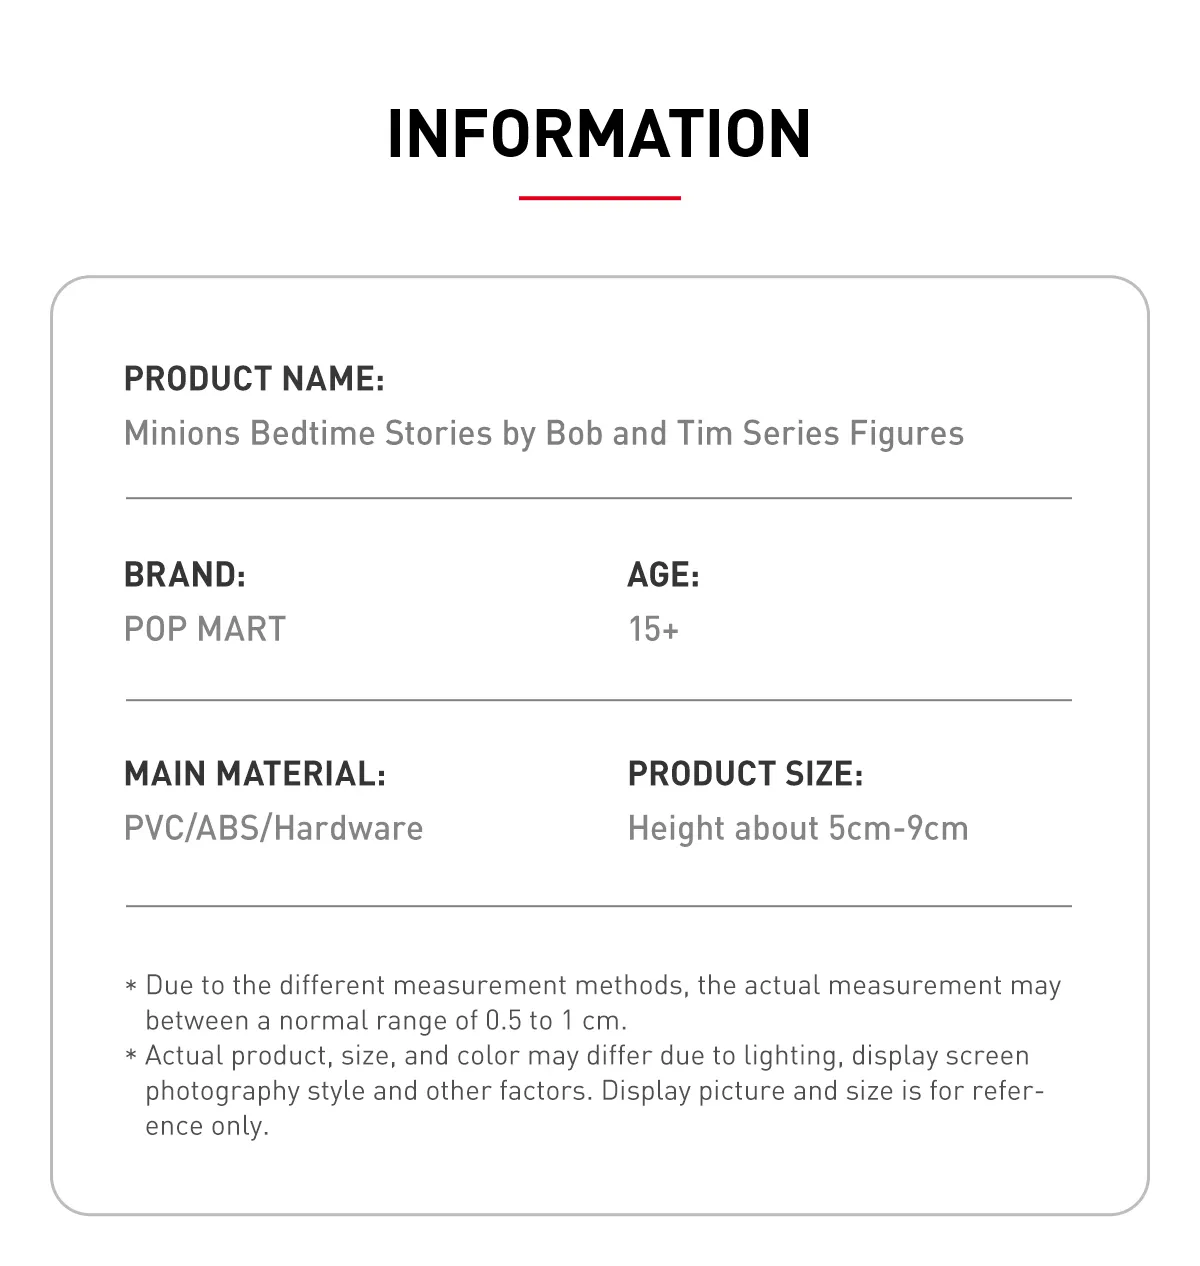
Task: Click the red underline below INFORMATION
Action: (599, 198)
